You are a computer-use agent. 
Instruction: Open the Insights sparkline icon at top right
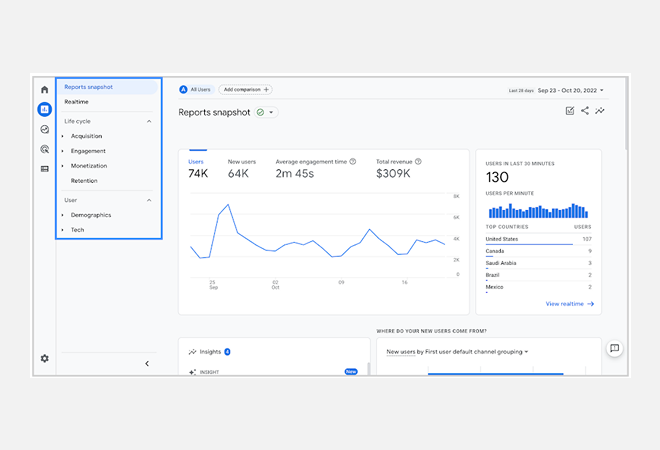coord(600,111)
